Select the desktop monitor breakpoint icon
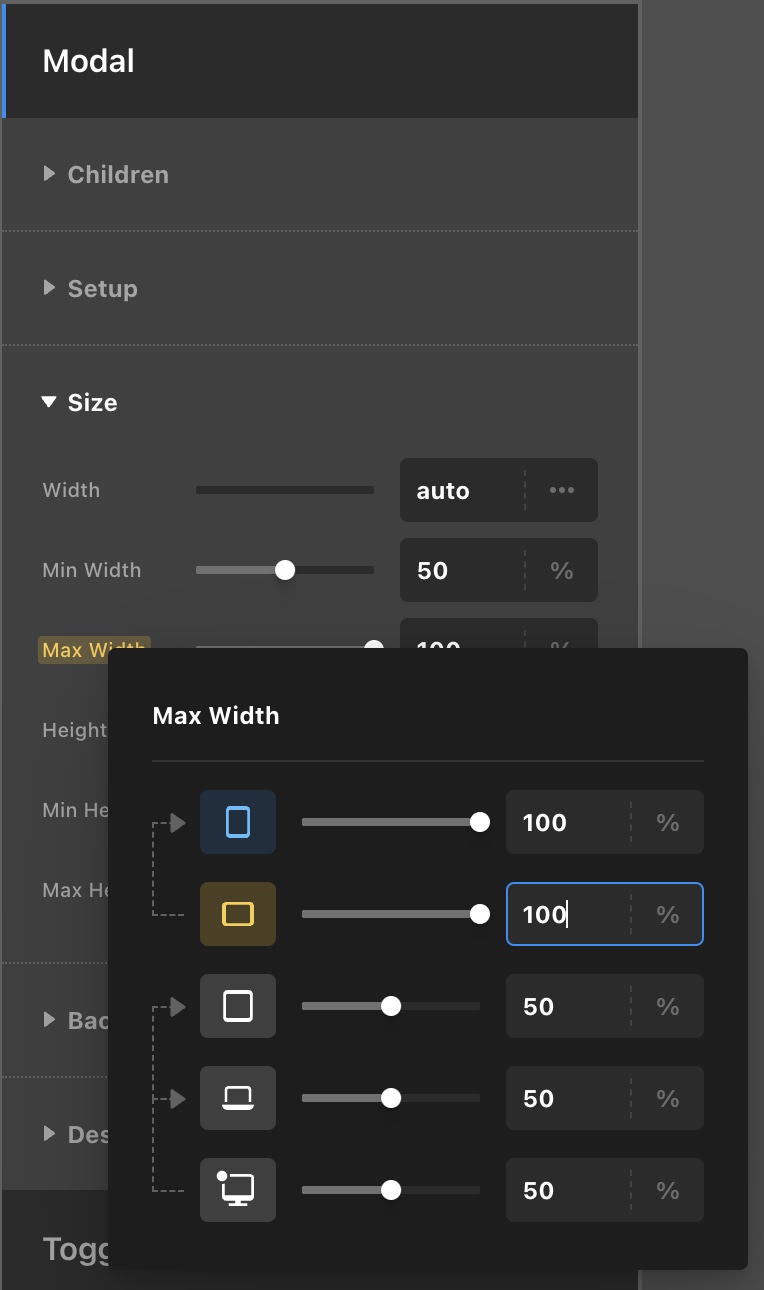Viewport: 764px width, 1290px height. pyautogui.click(x=238, y=1190)
